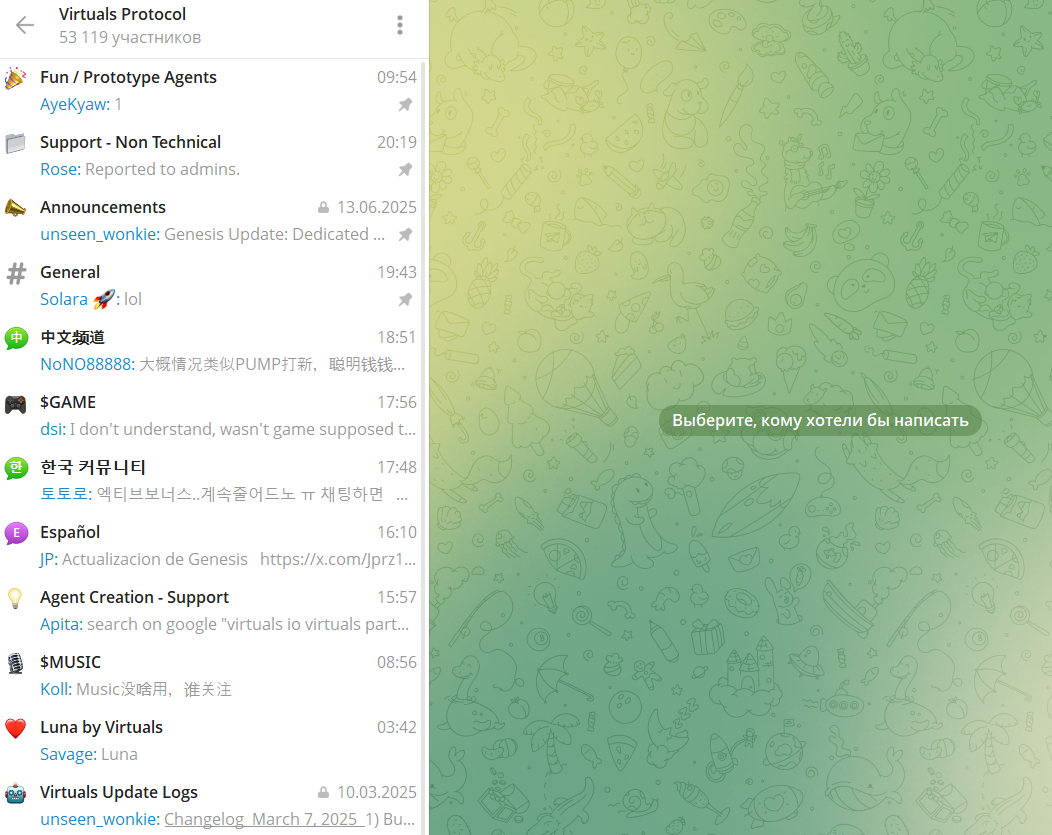Click the 'AyeKyaw: 1' message preview
Screen dimensions: 1052x835
(x=81, y=105)
